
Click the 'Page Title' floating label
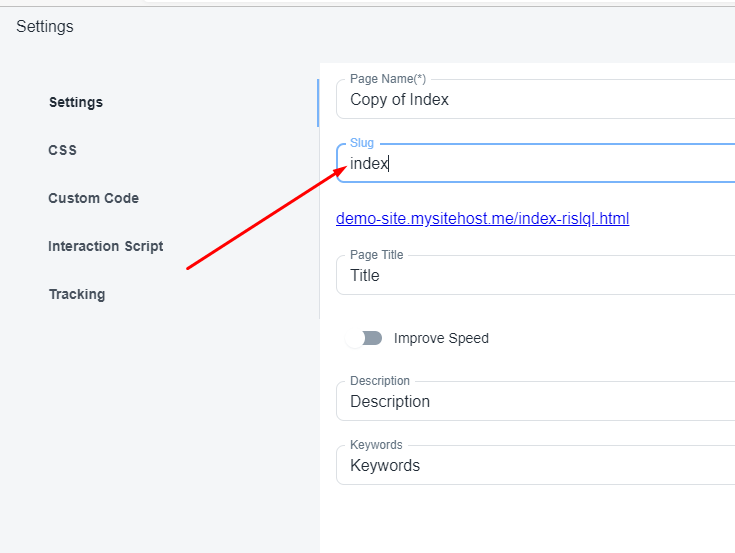pos(377,255)
